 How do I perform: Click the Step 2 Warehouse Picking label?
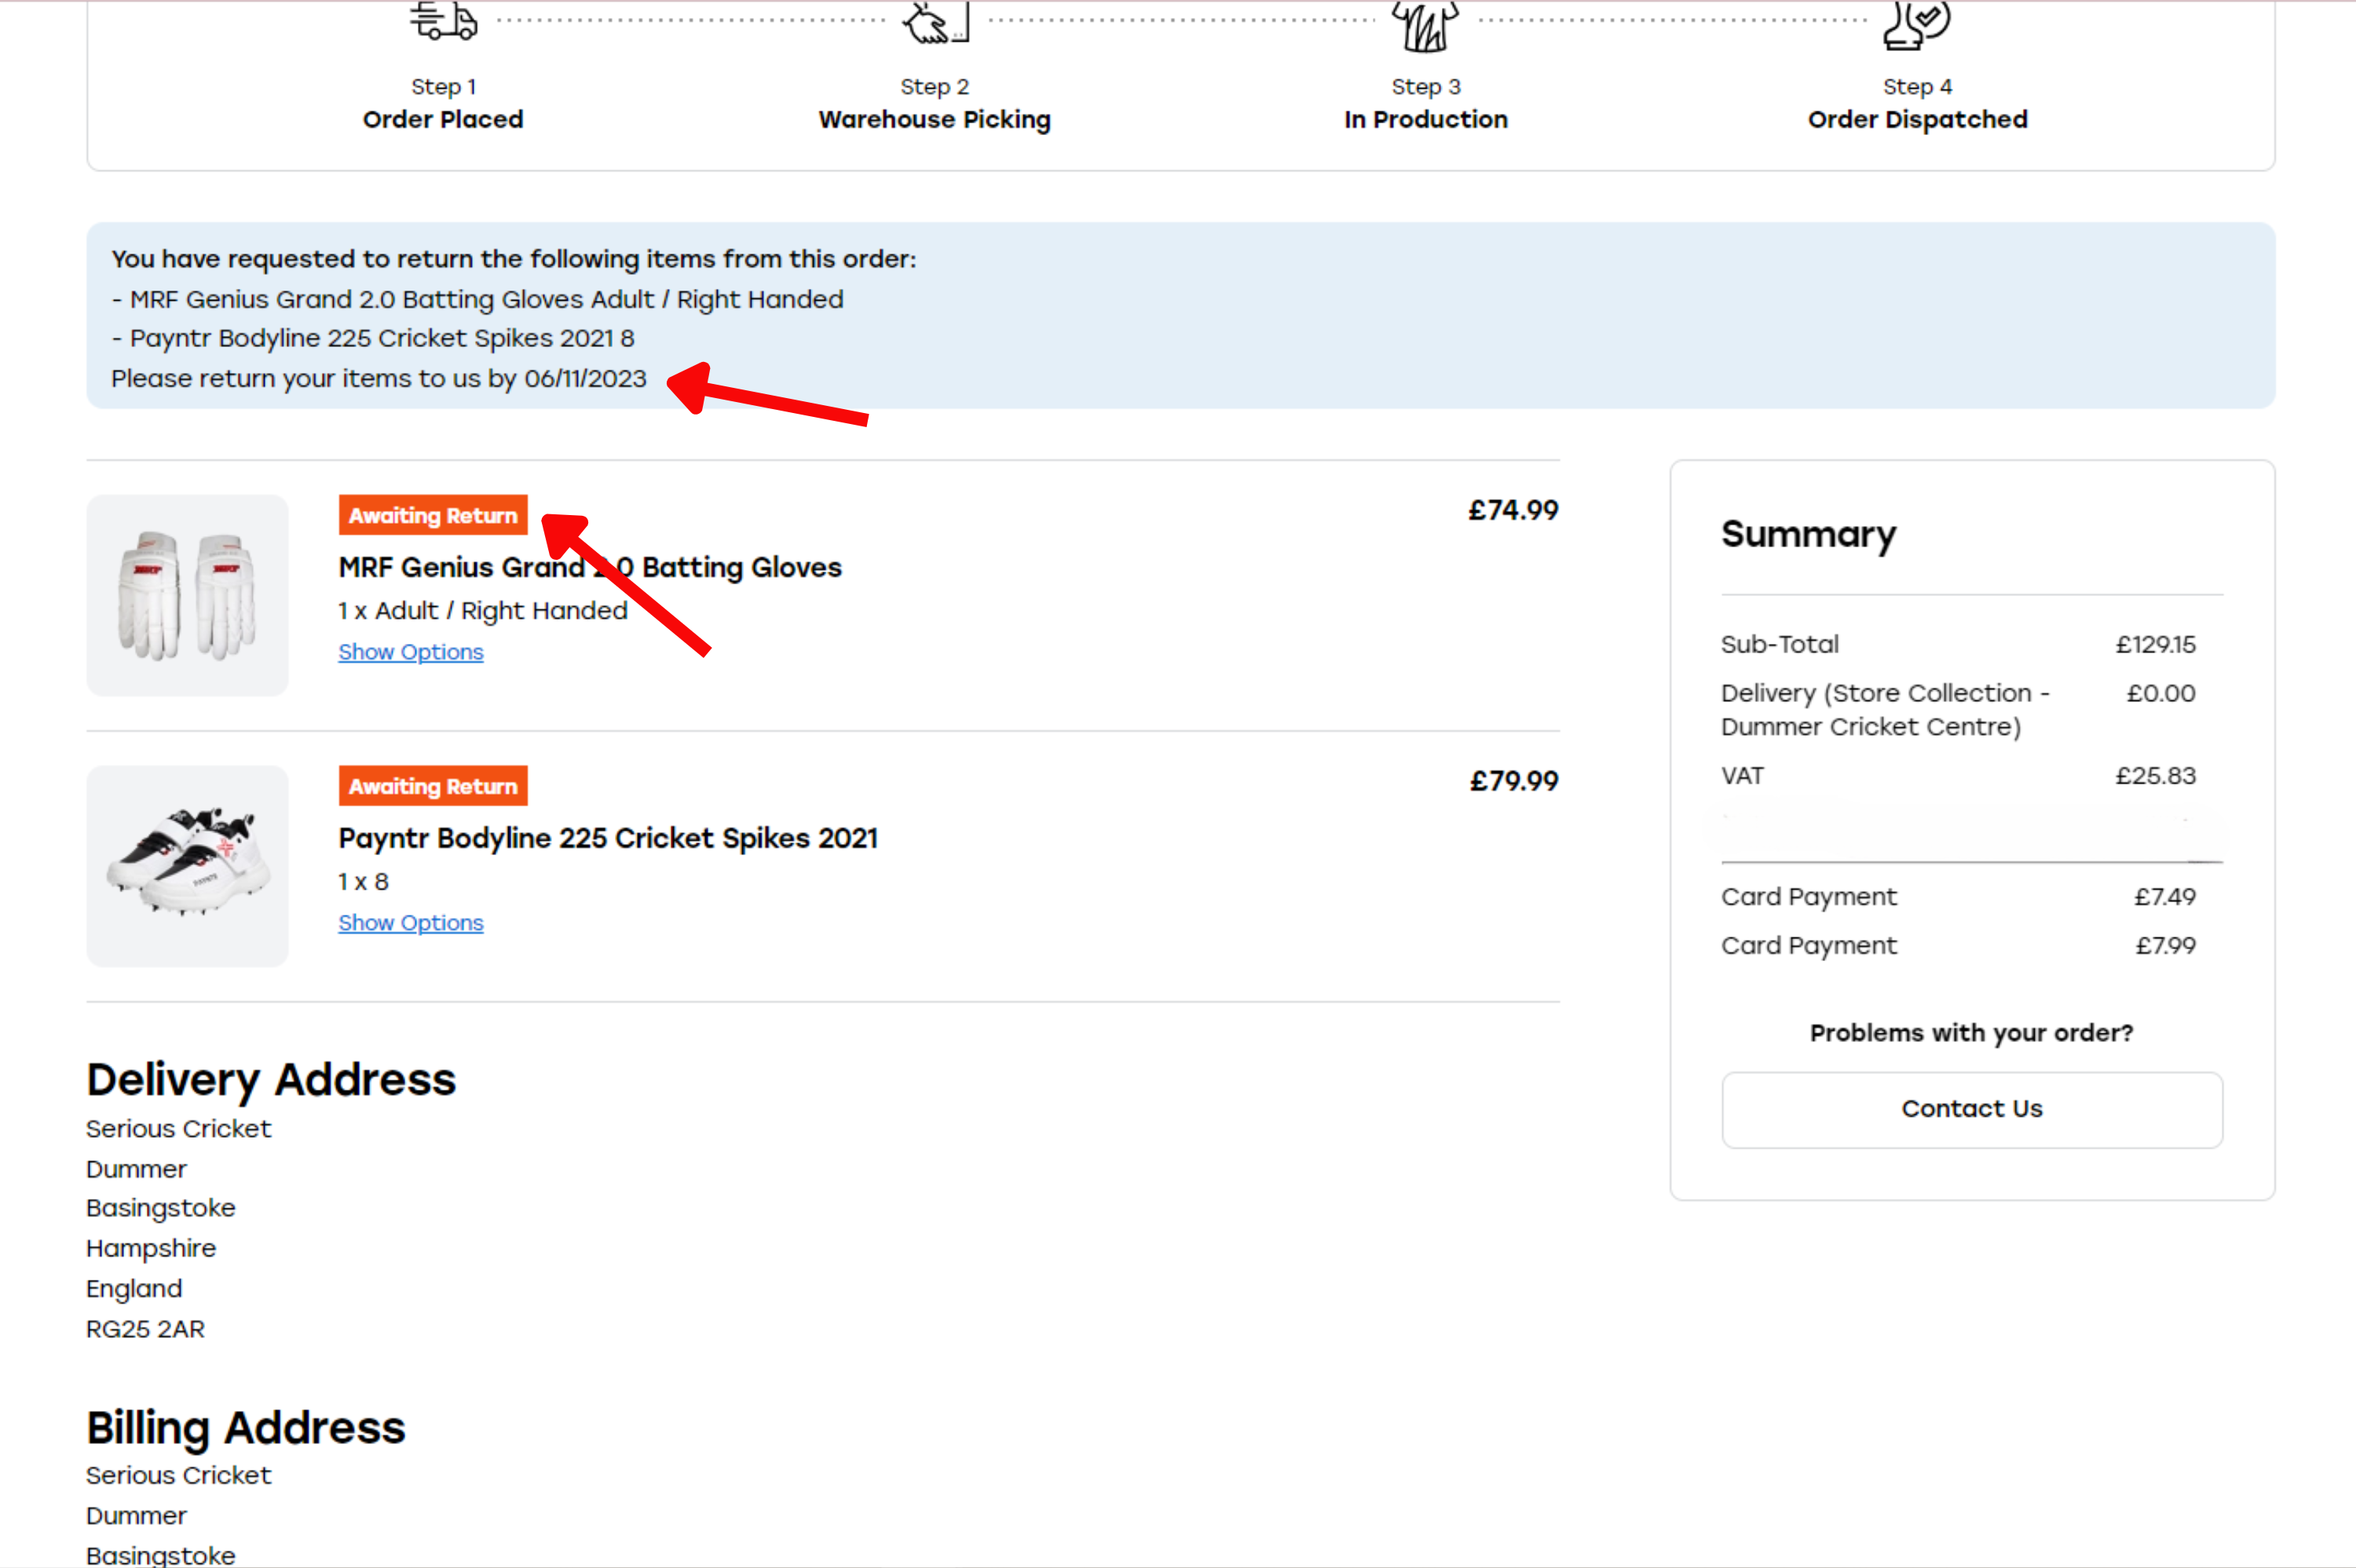pos(934,119)
